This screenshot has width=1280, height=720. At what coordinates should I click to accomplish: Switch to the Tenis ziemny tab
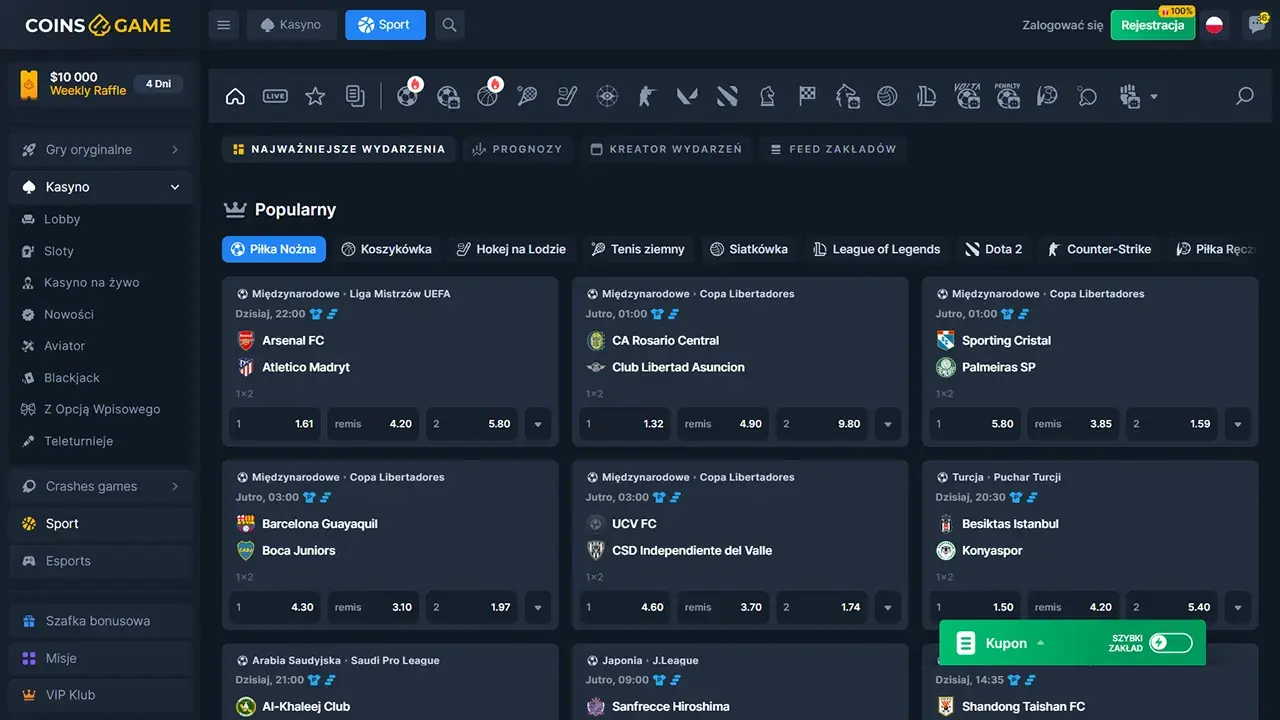click(x=638, y=249)
